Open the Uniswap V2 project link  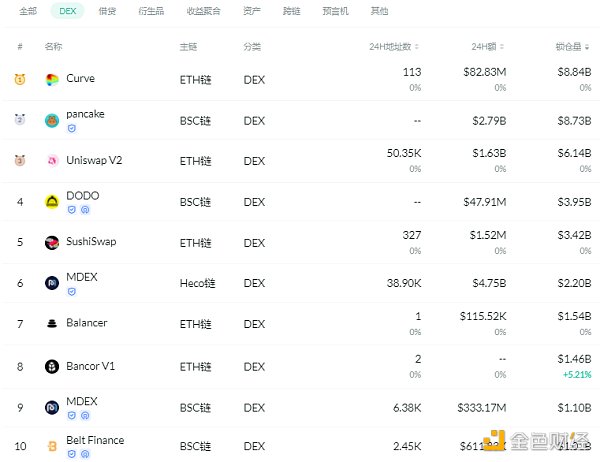tap(94, 160)
